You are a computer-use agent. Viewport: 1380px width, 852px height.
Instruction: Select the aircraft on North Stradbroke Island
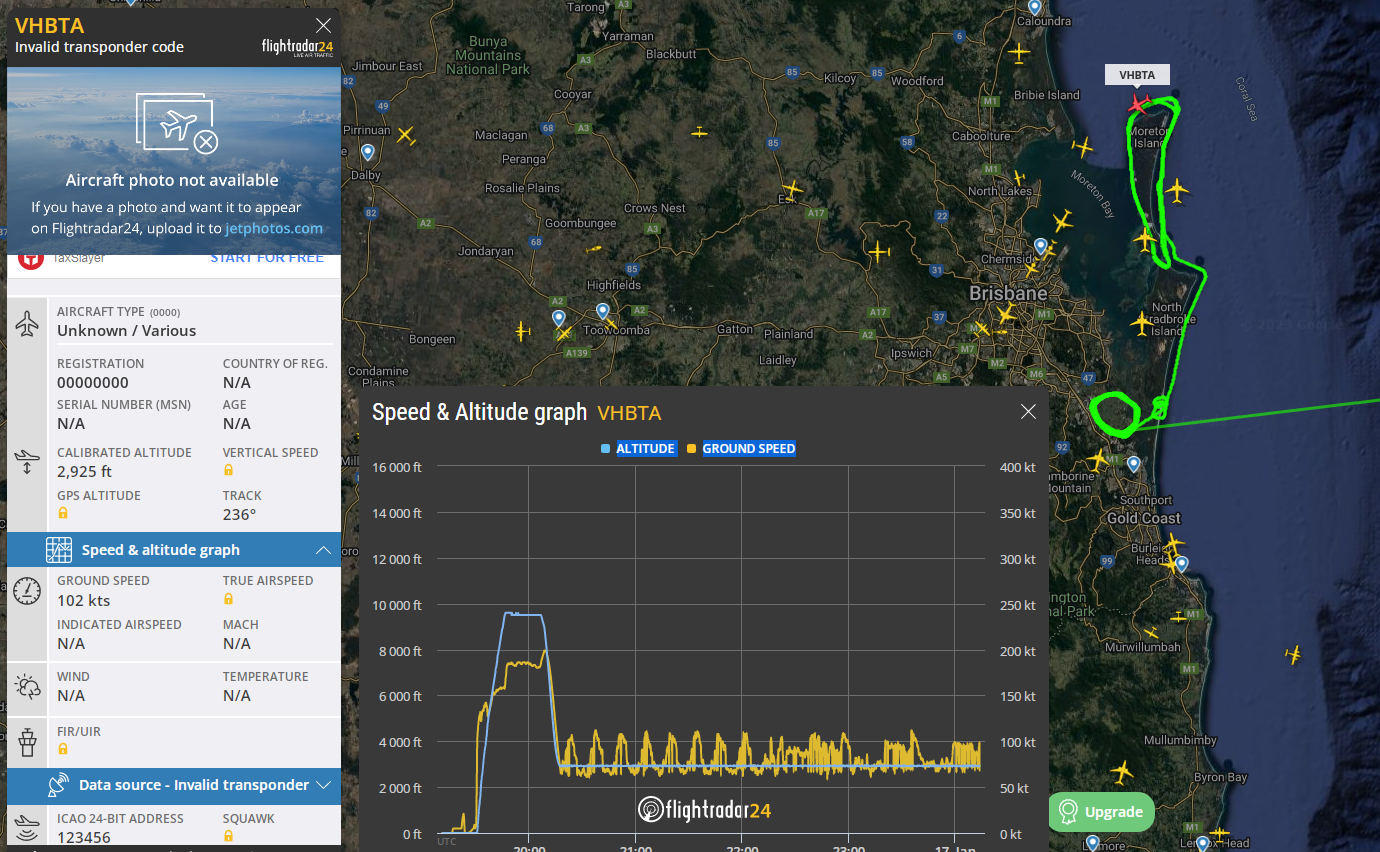1141,323
